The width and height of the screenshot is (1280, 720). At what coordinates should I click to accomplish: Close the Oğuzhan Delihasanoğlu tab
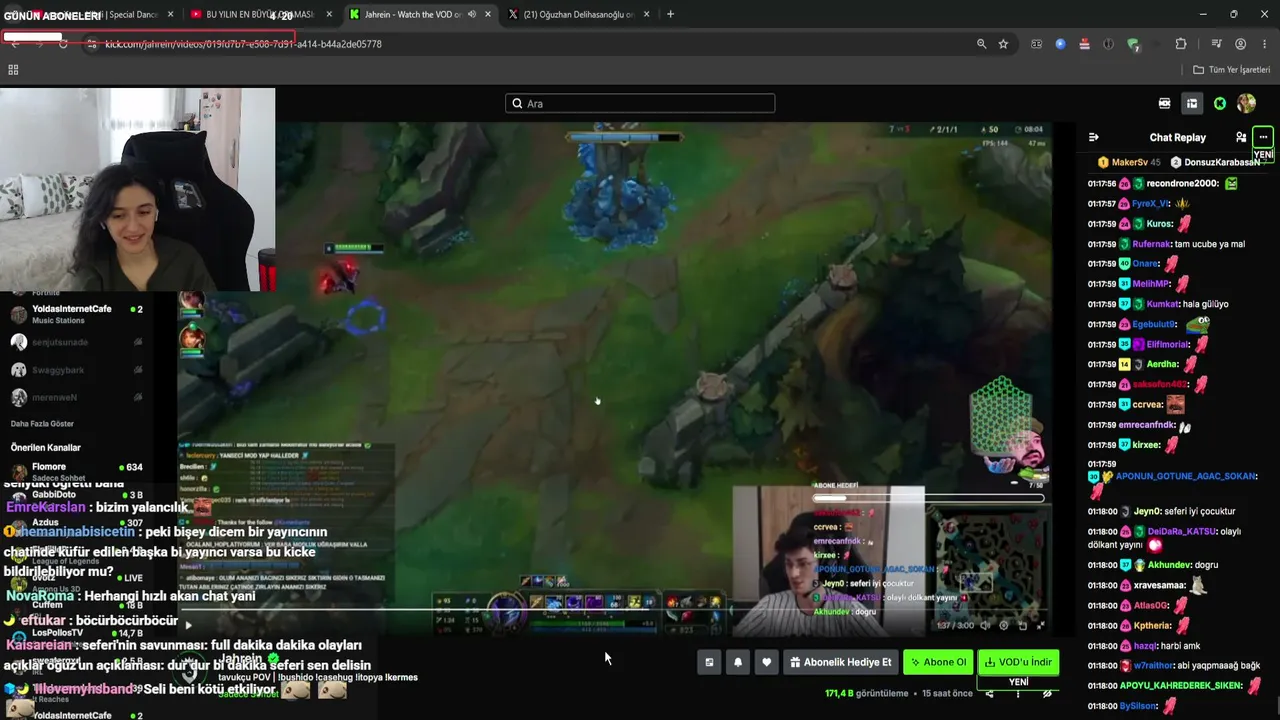(x=647, y=14)
